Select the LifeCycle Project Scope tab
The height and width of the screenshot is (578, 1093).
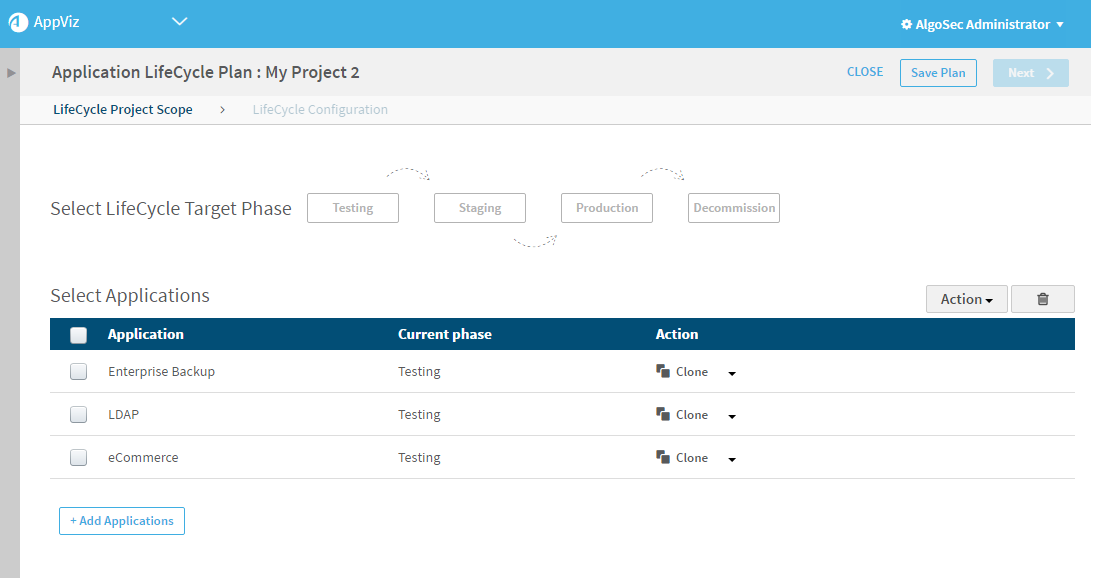coord(123,110)
